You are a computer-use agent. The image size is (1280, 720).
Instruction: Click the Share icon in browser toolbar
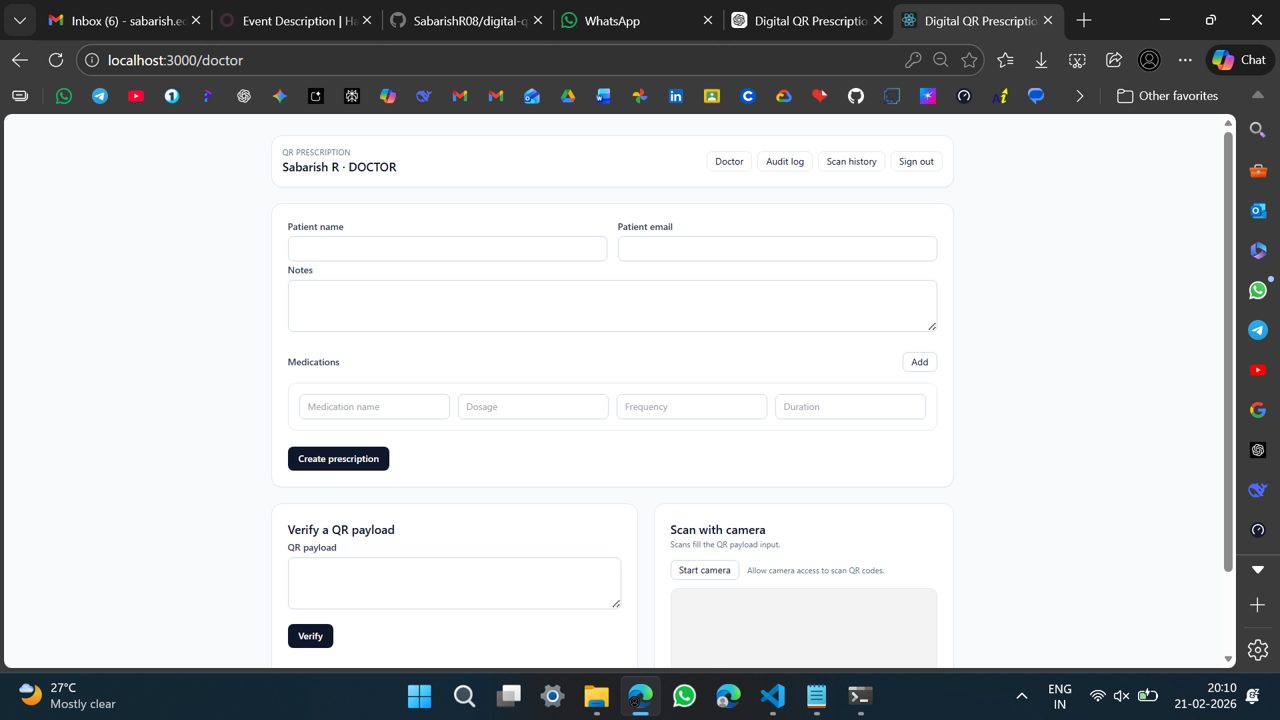tap(1113, 60)
